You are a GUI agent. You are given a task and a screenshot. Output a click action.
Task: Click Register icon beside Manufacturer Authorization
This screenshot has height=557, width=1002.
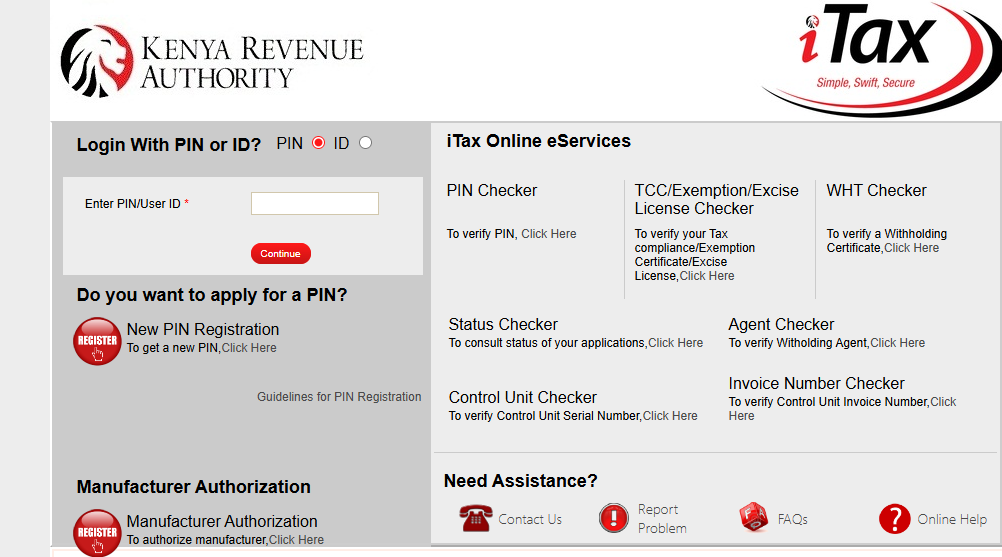(98, 531)
